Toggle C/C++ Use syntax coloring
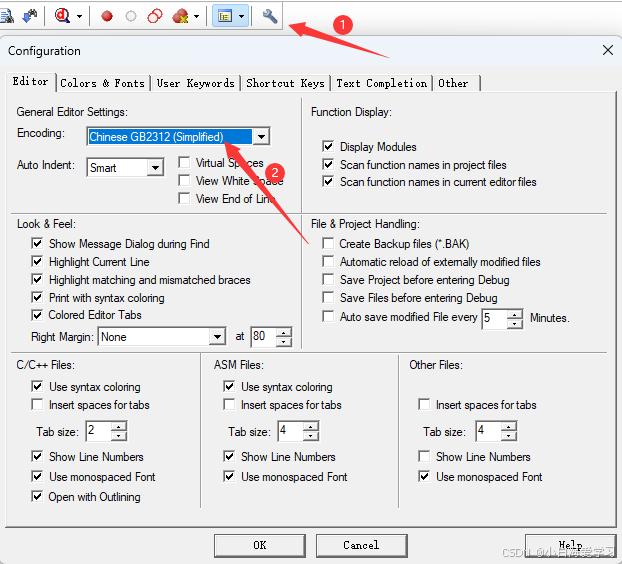The height and width of the screenshot is (564, 622). point(37,386)
